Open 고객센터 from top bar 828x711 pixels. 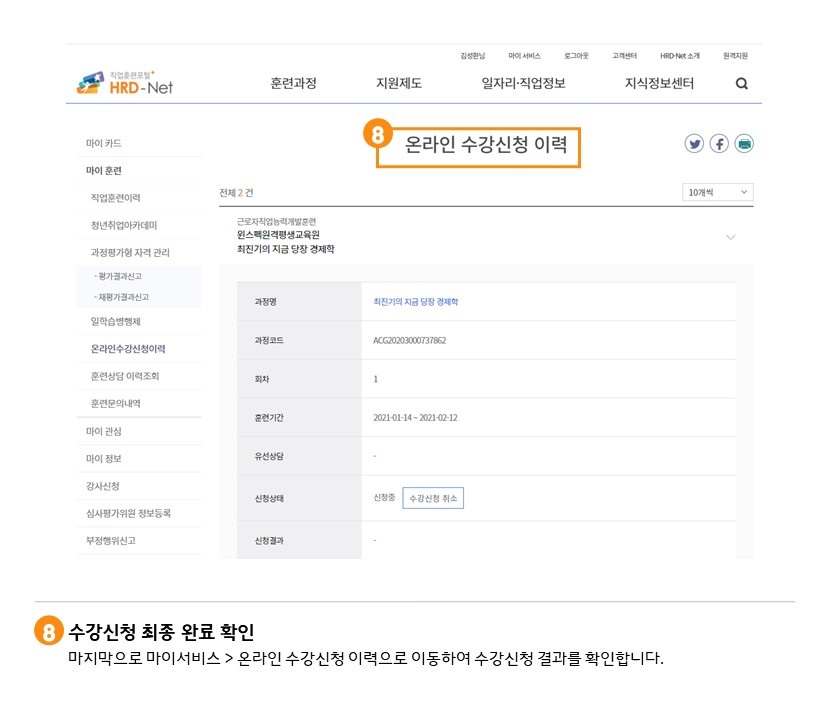(625, 56)
